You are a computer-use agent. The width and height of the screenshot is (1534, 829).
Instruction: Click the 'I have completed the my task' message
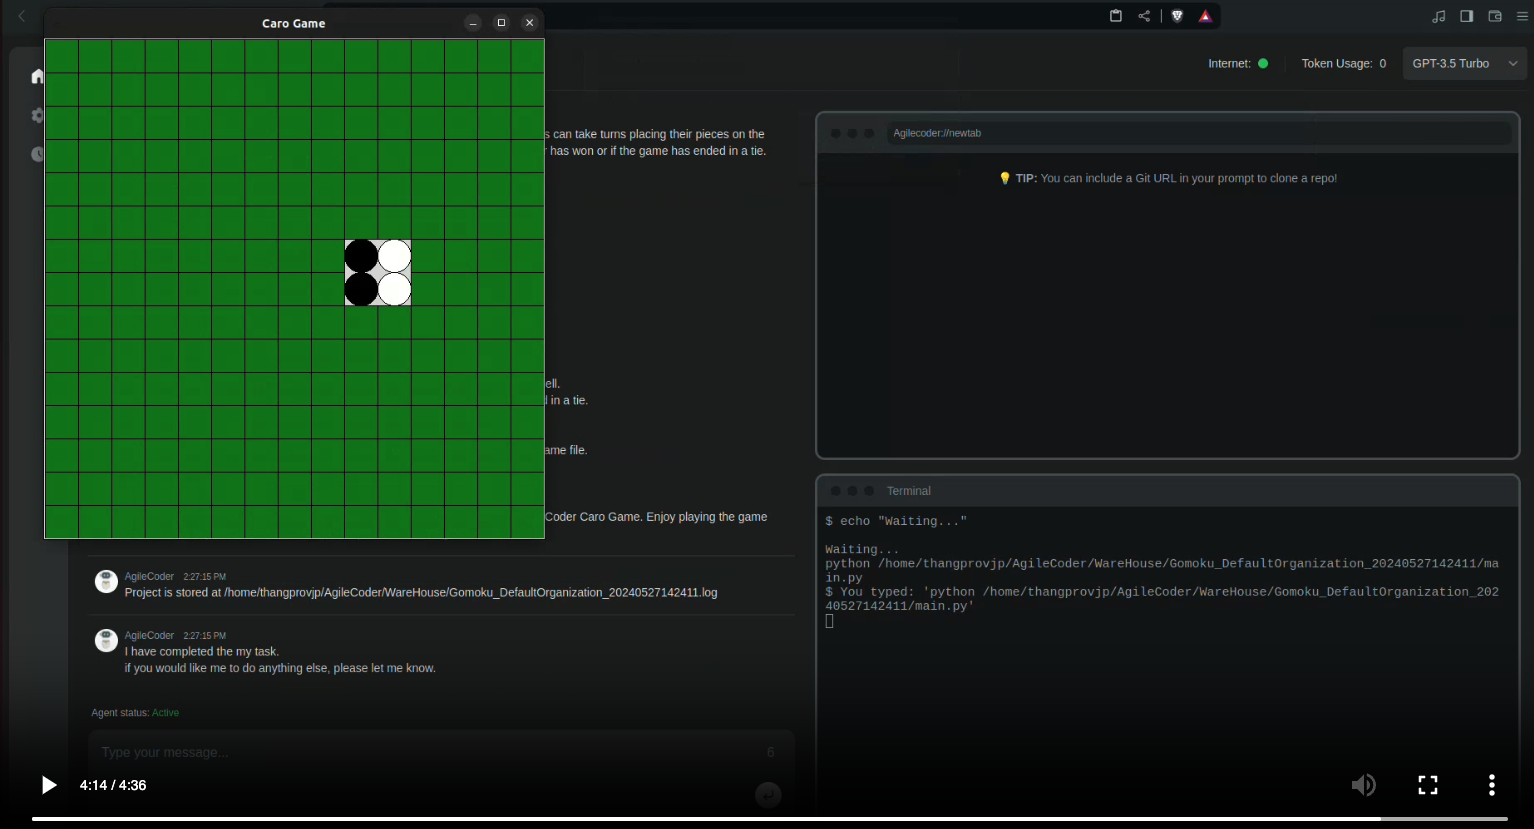(201, 651)
